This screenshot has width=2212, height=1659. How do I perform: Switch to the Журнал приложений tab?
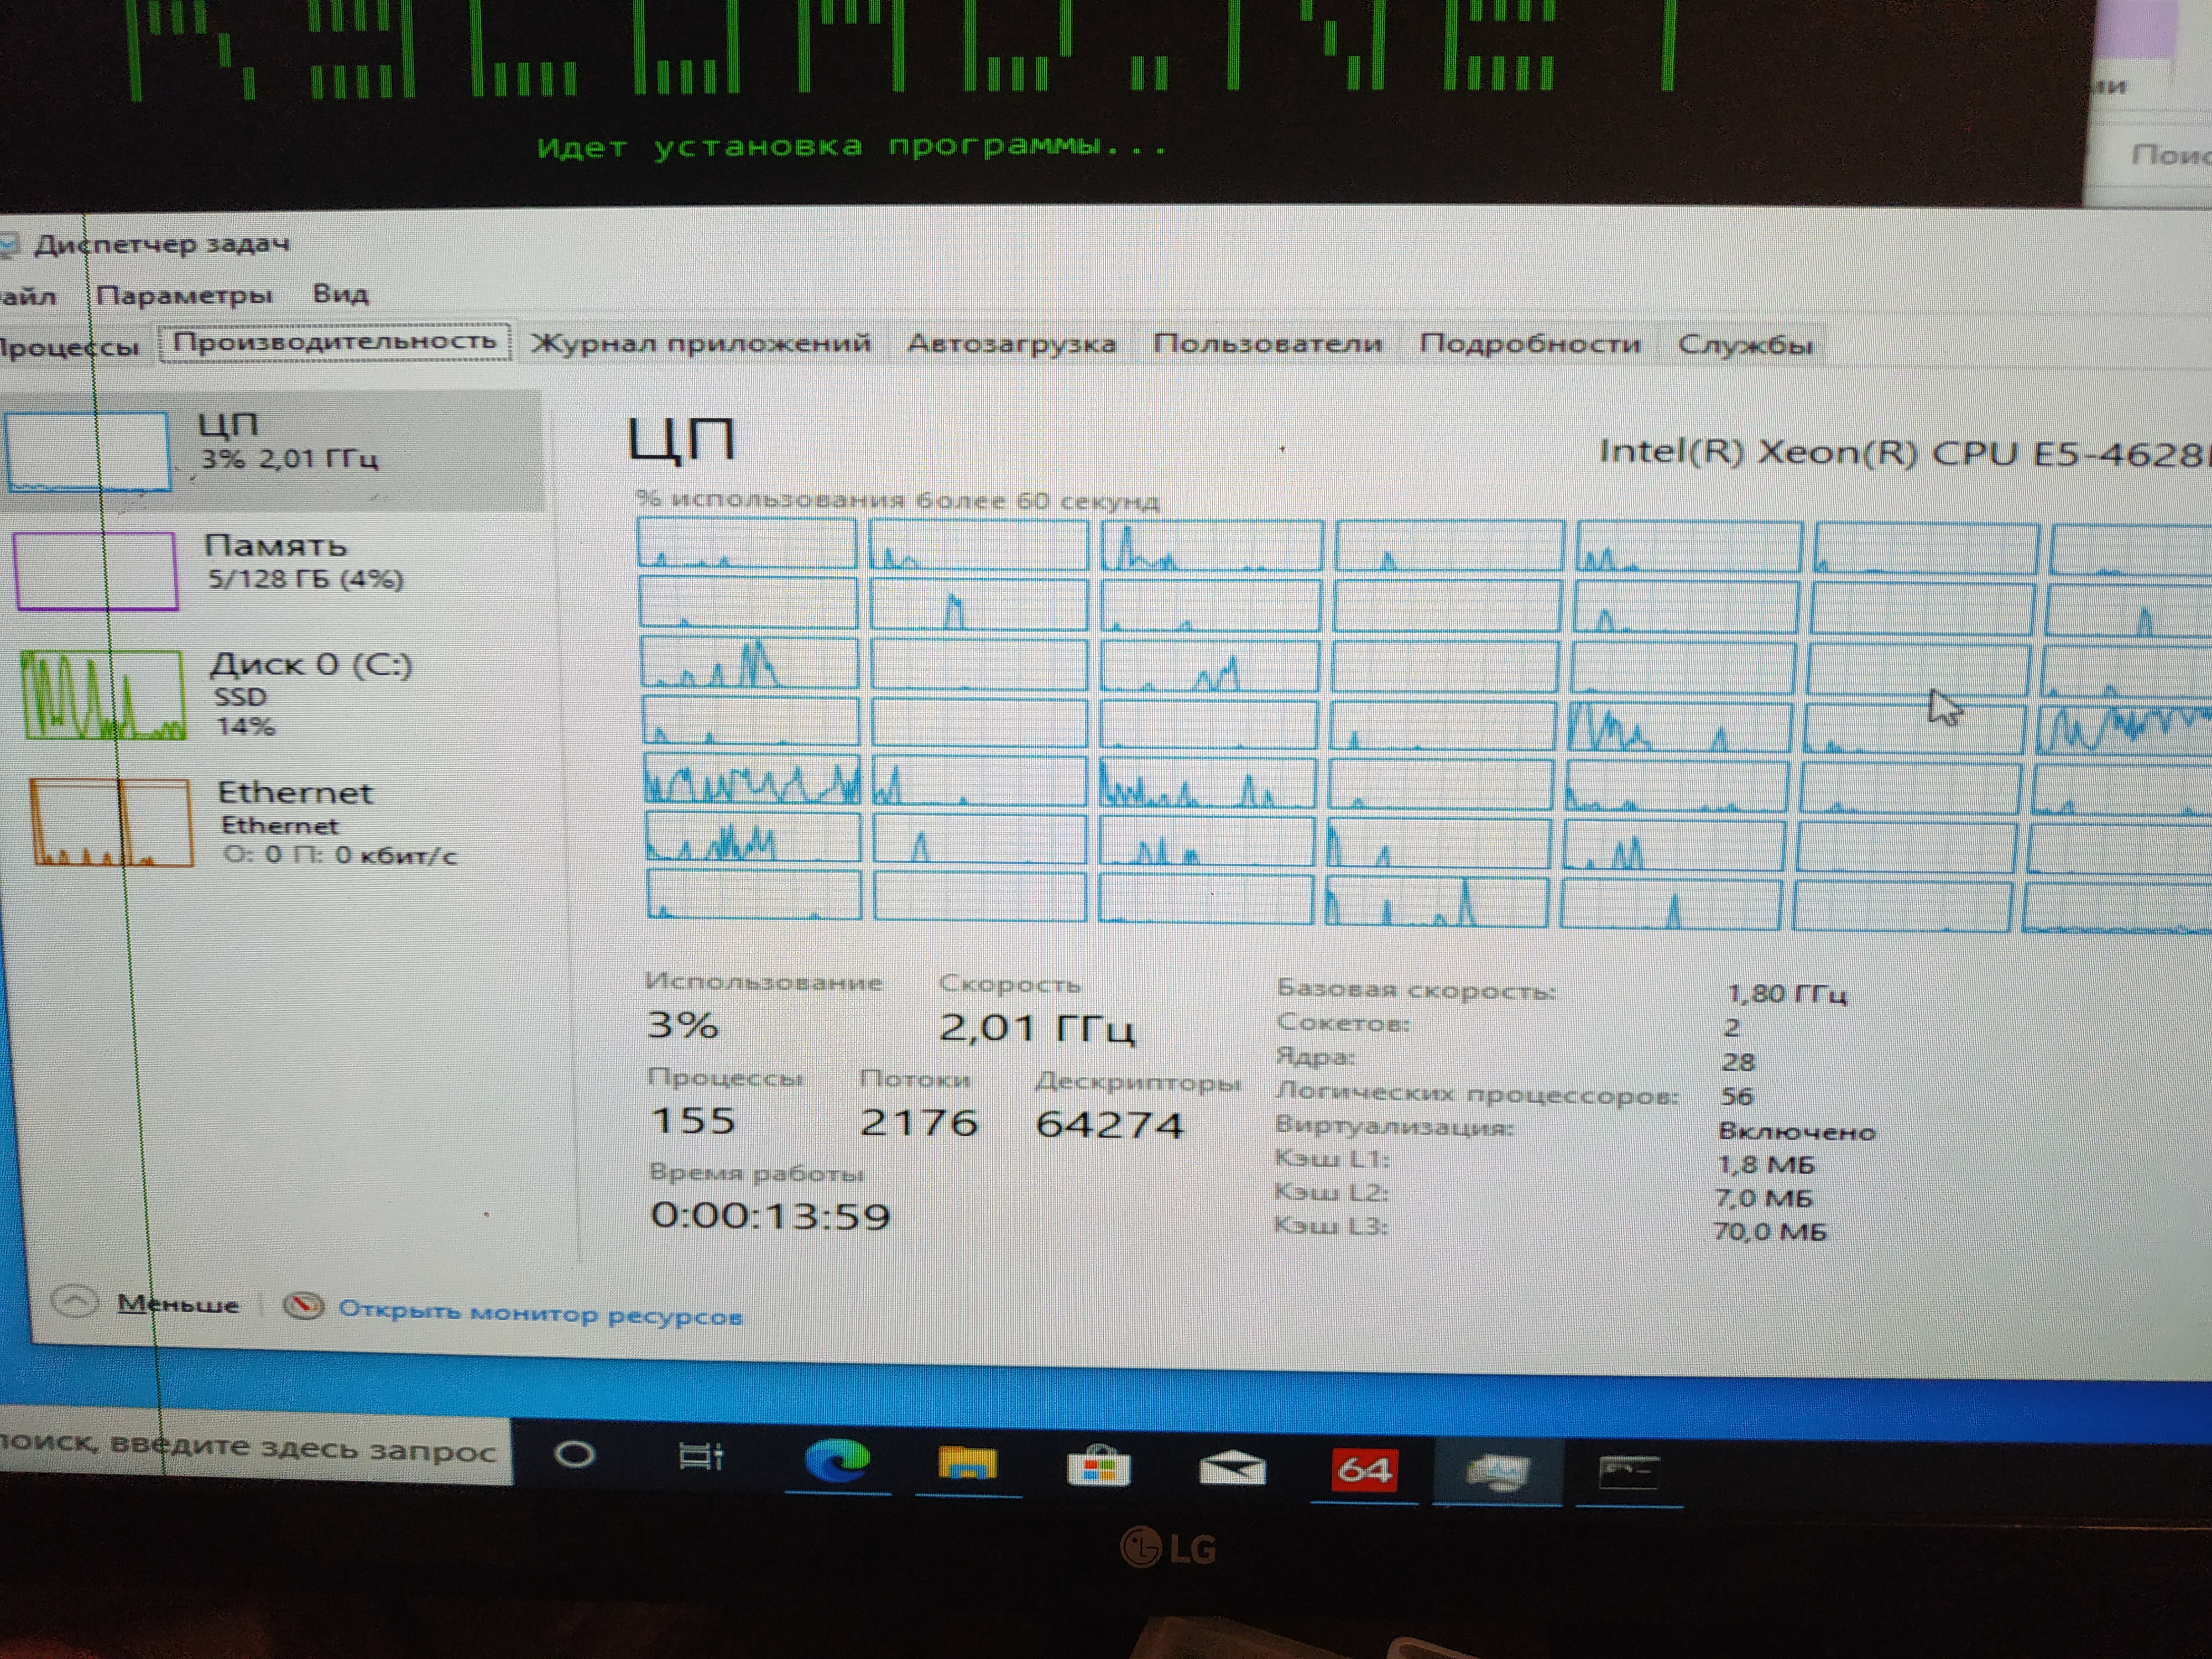(700, 343)
